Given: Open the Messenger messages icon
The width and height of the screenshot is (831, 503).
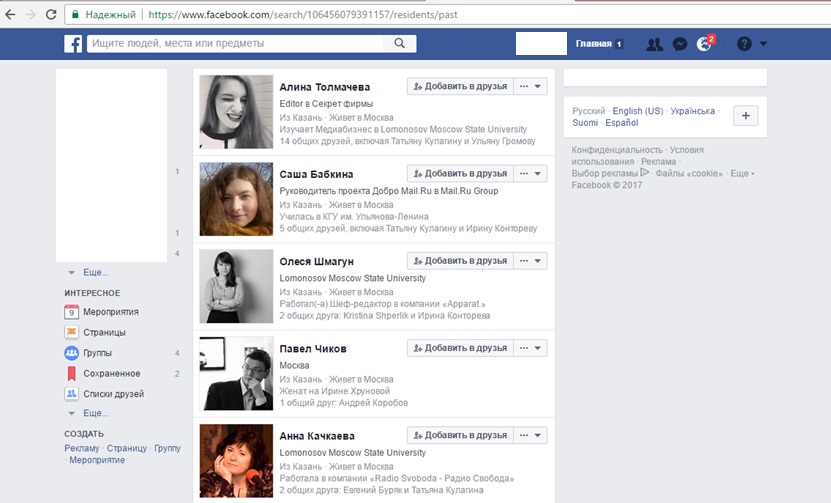Looking at the screenshot, I should click(x=679, y=44).
